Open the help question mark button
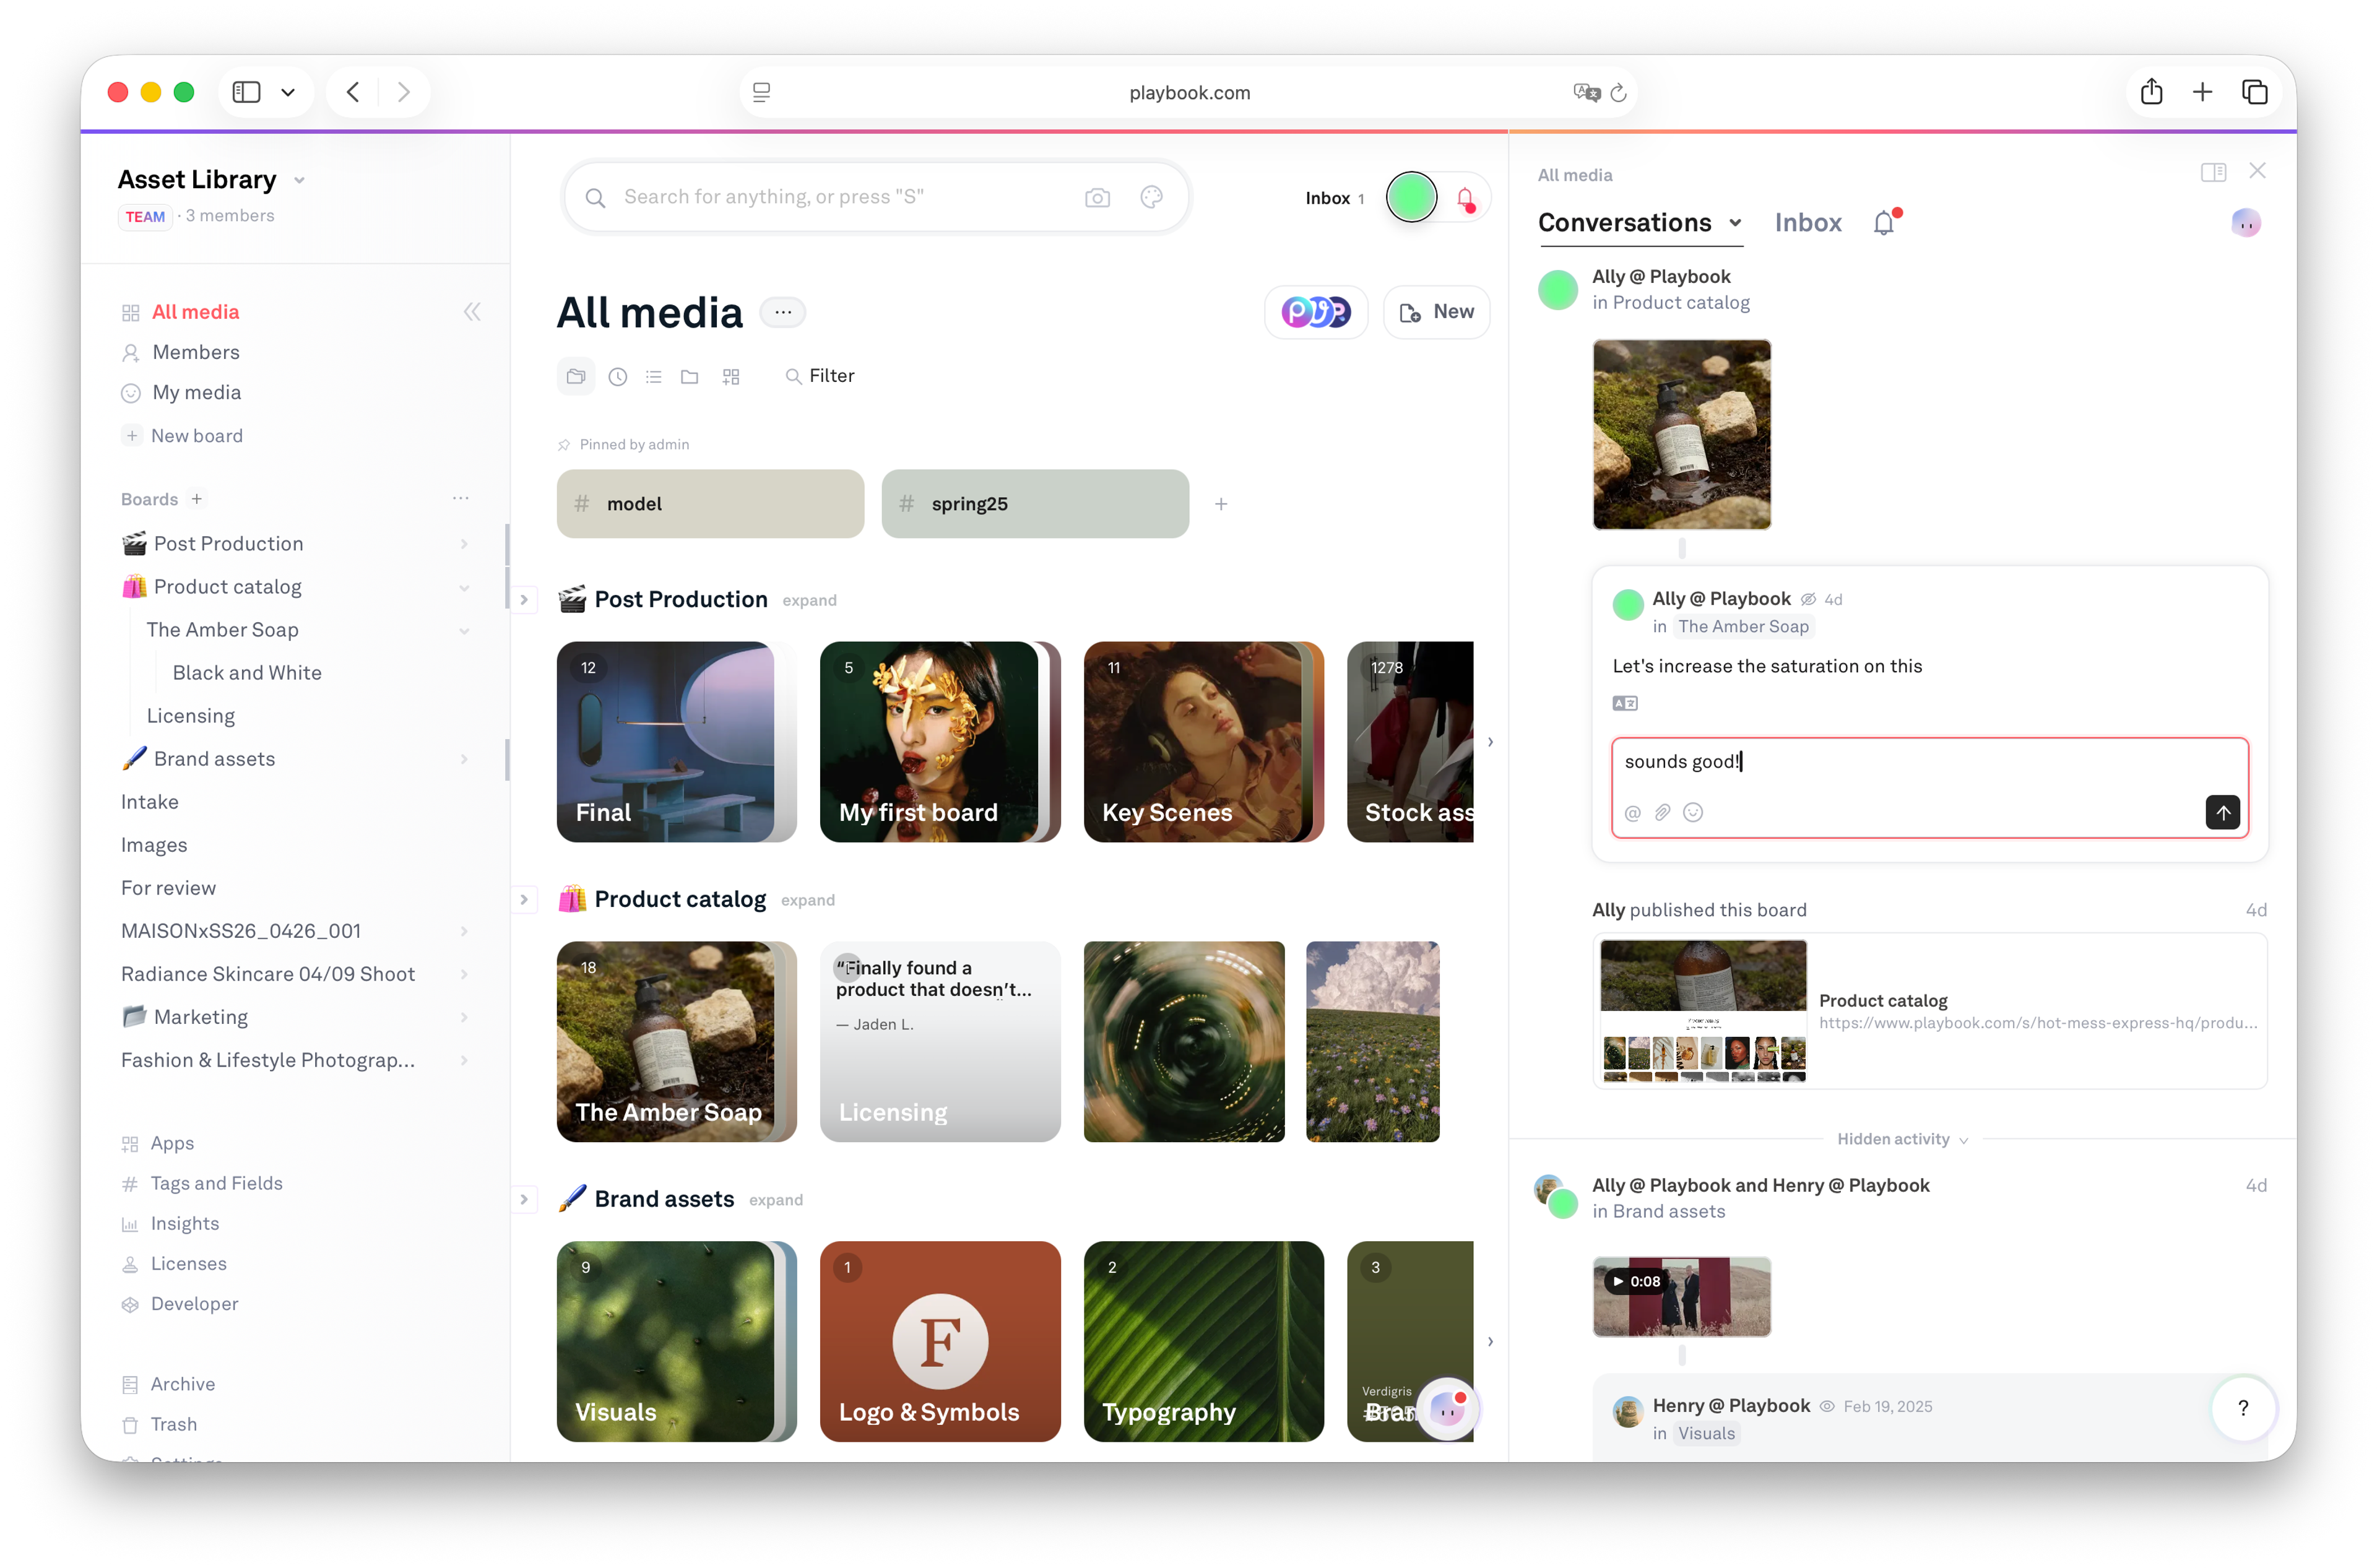This screenshot has height=1568, width=2377. 2243,1408
